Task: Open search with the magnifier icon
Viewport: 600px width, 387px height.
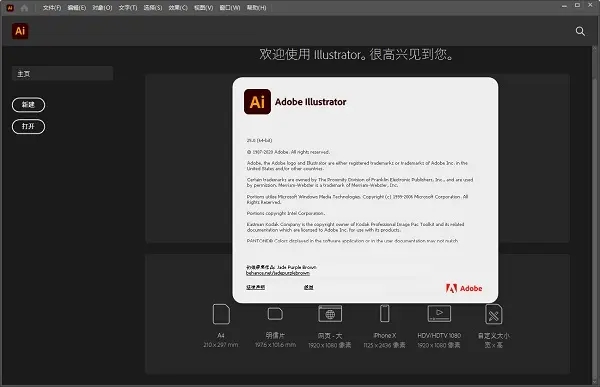Action: (580, 31)
